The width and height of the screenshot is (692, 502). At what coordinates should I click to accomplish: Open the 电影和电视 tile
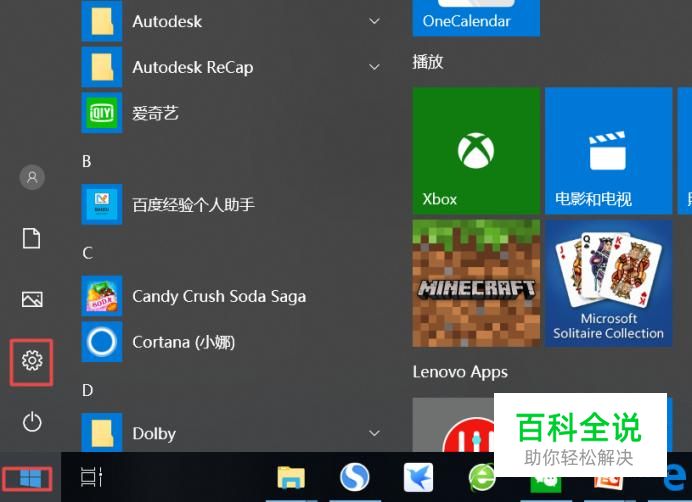coord(609,151)
